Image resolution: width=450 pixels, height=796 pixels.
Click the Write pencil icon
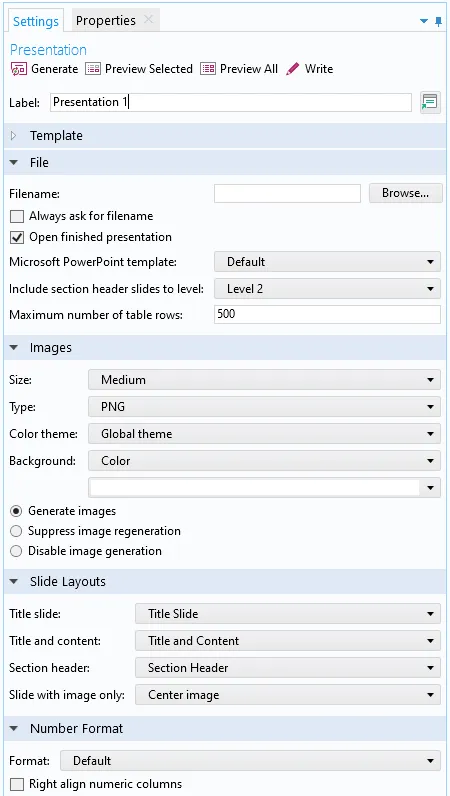pyautogui.click(x=293, y=69)
